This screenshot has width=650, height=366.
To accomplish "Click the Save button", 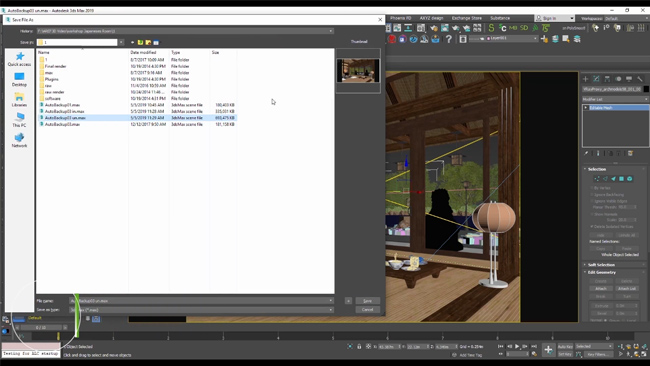I will [x=368, y=301].
